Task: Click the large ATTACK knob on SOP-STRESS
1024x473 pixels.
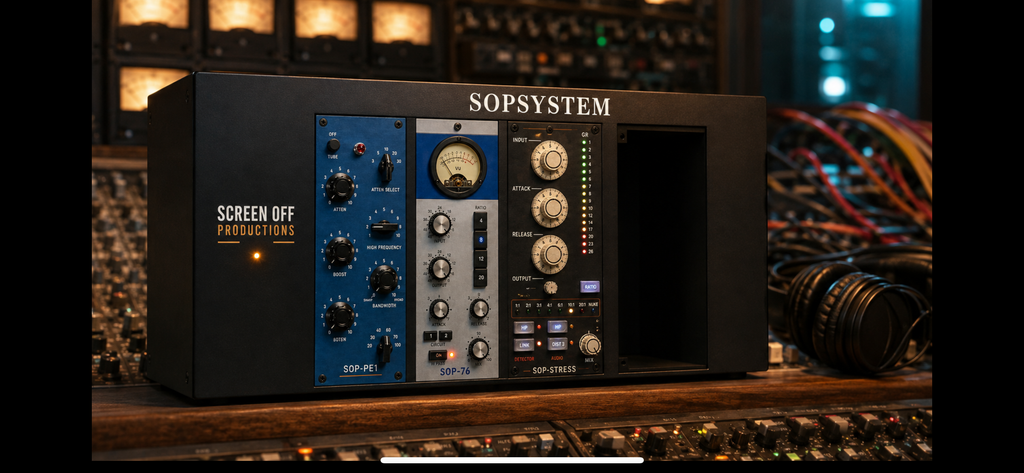Action: [549, 208]
